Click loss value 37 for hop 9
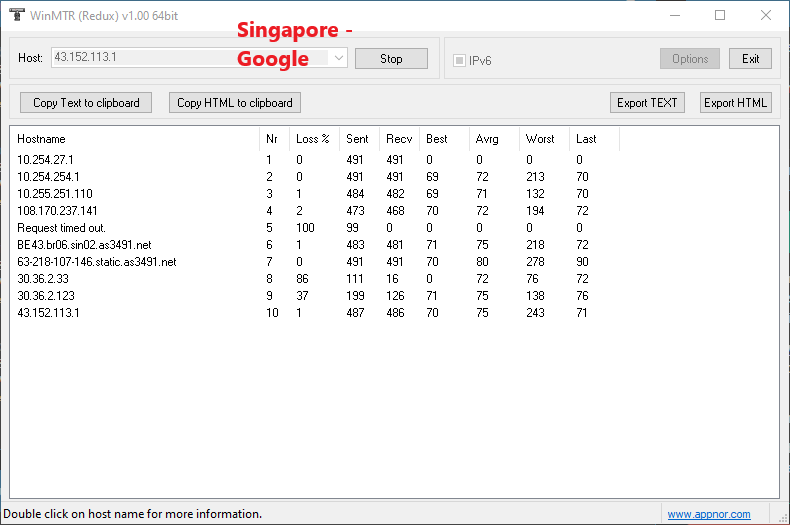 tap(302, 296)
